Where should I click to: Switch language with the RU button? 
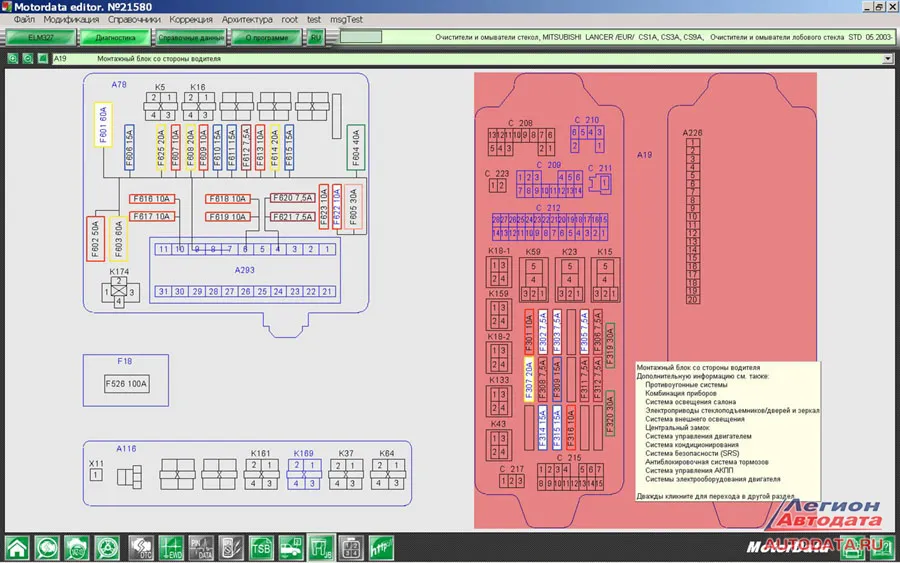[x=316, y=37]
